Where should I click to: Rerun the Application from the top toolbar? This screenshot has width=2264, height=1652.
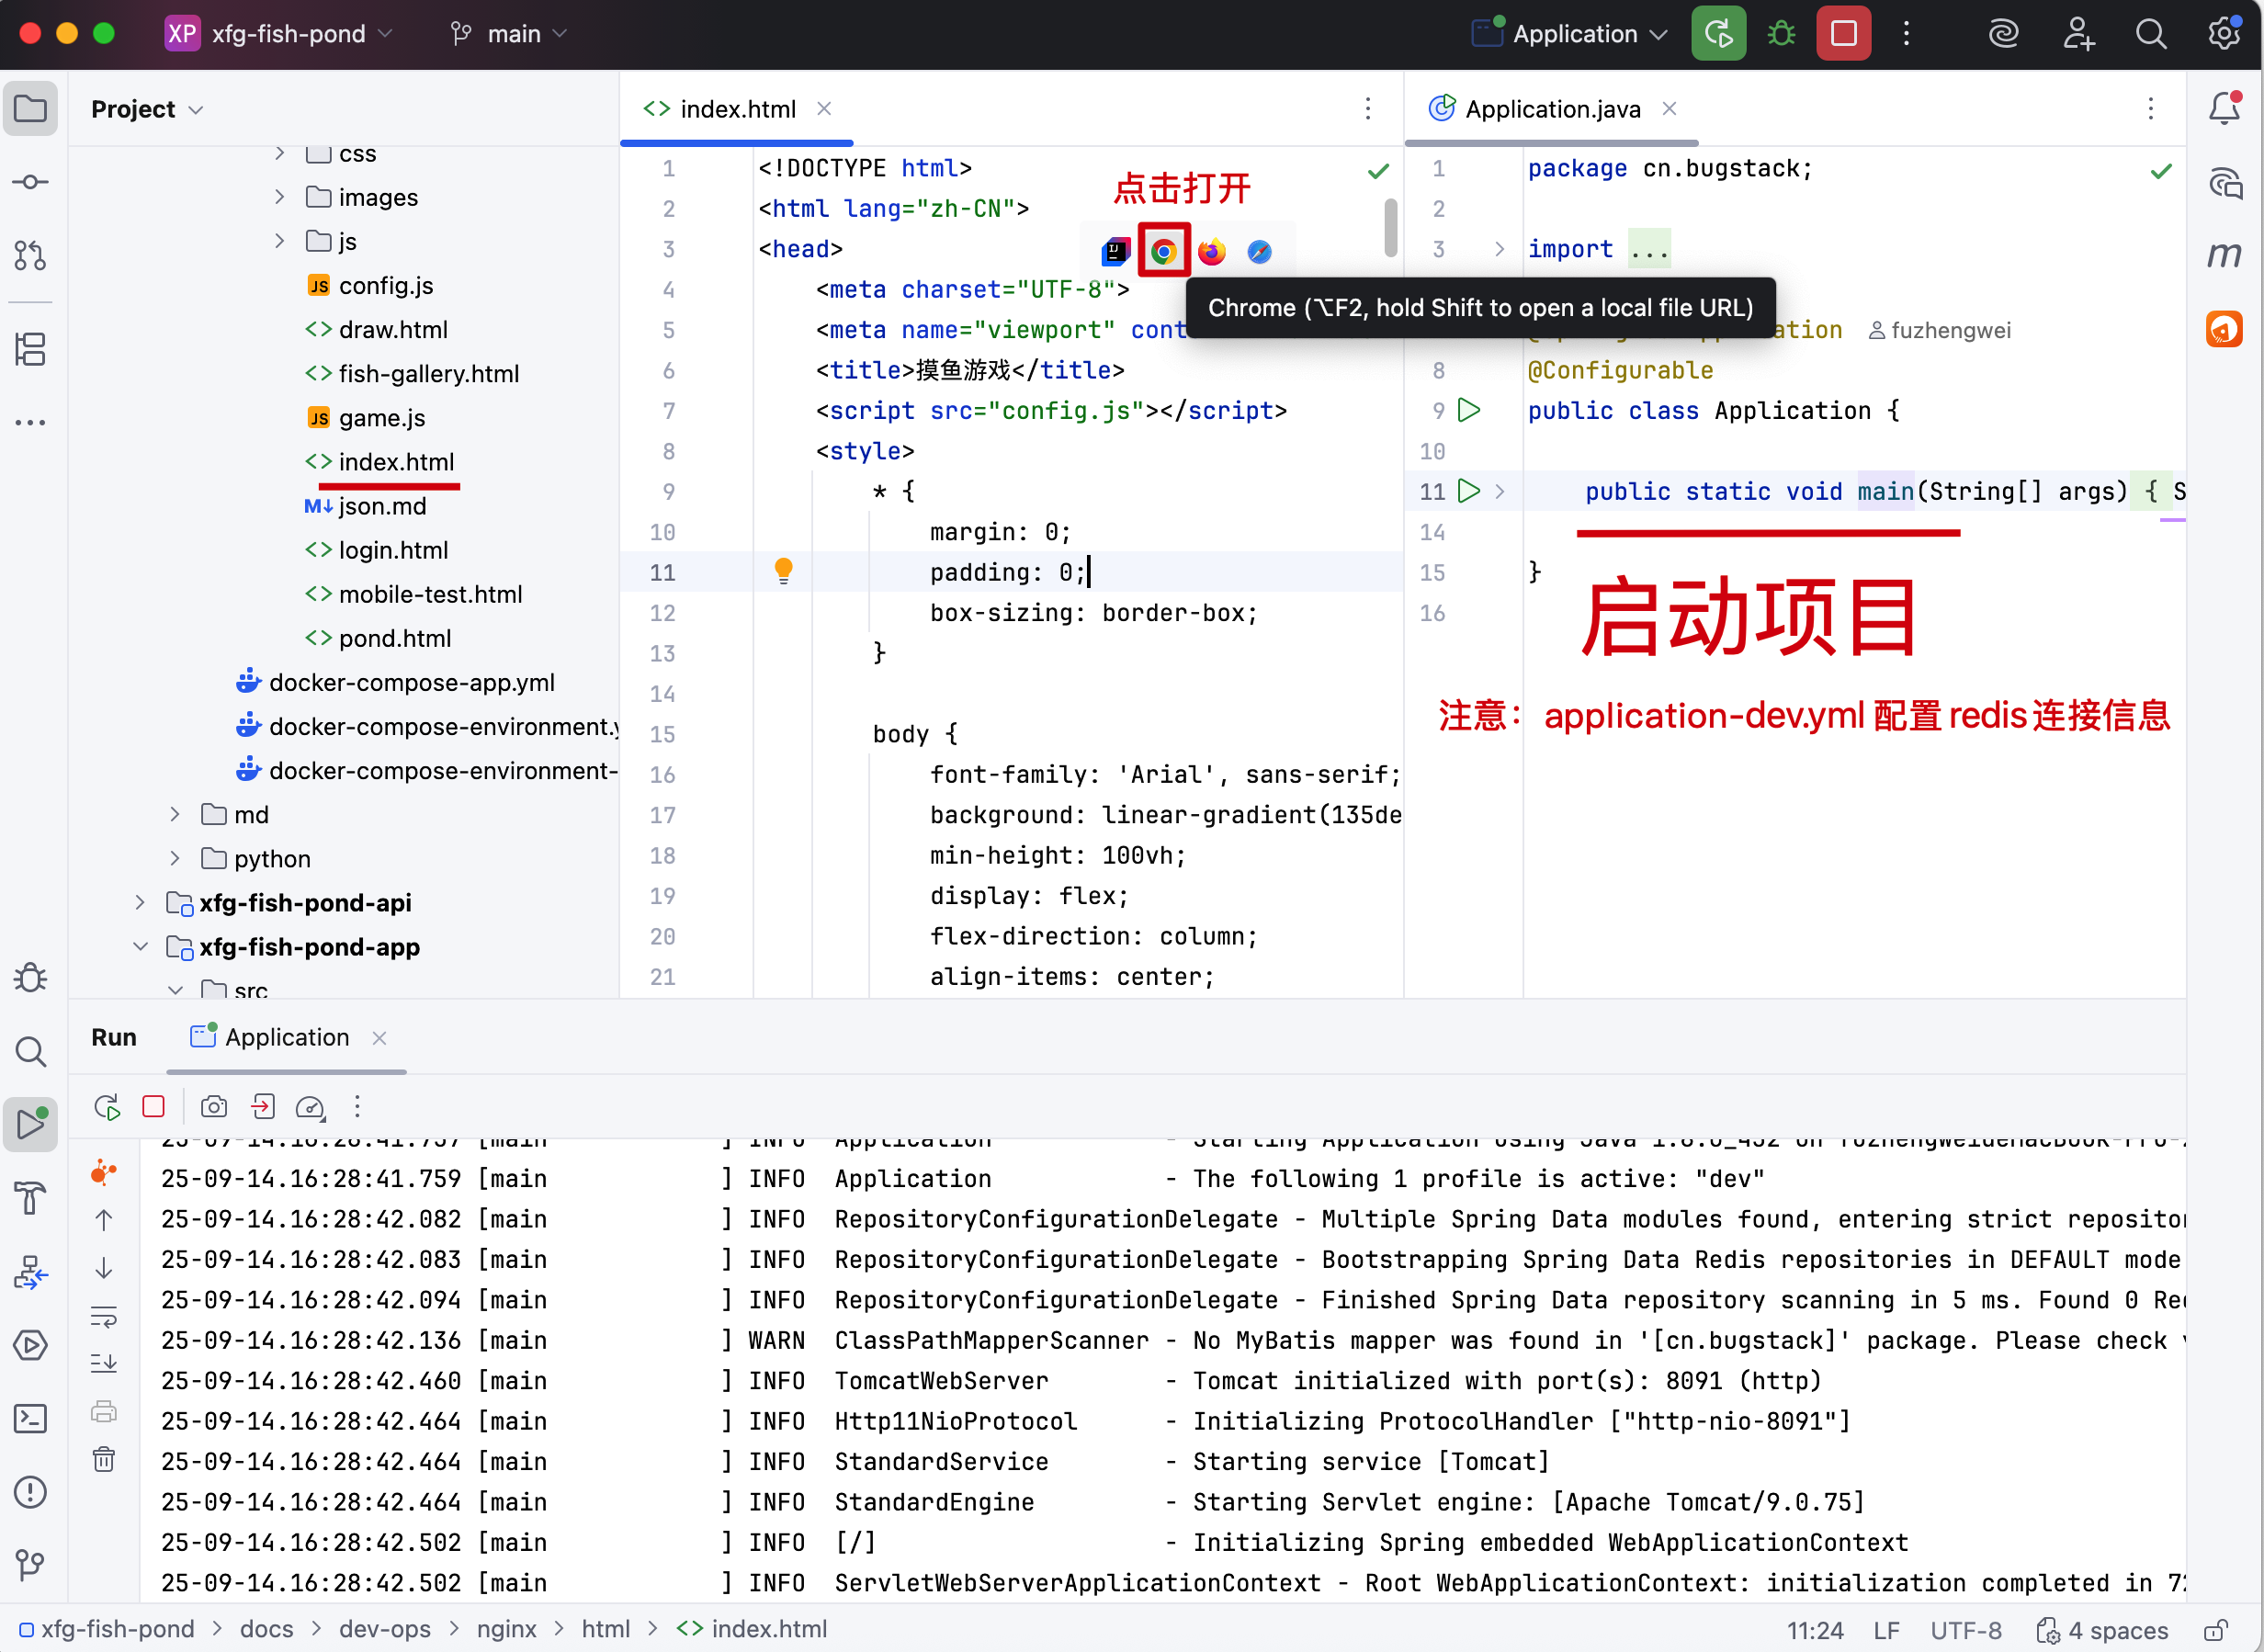[1718, 34]
